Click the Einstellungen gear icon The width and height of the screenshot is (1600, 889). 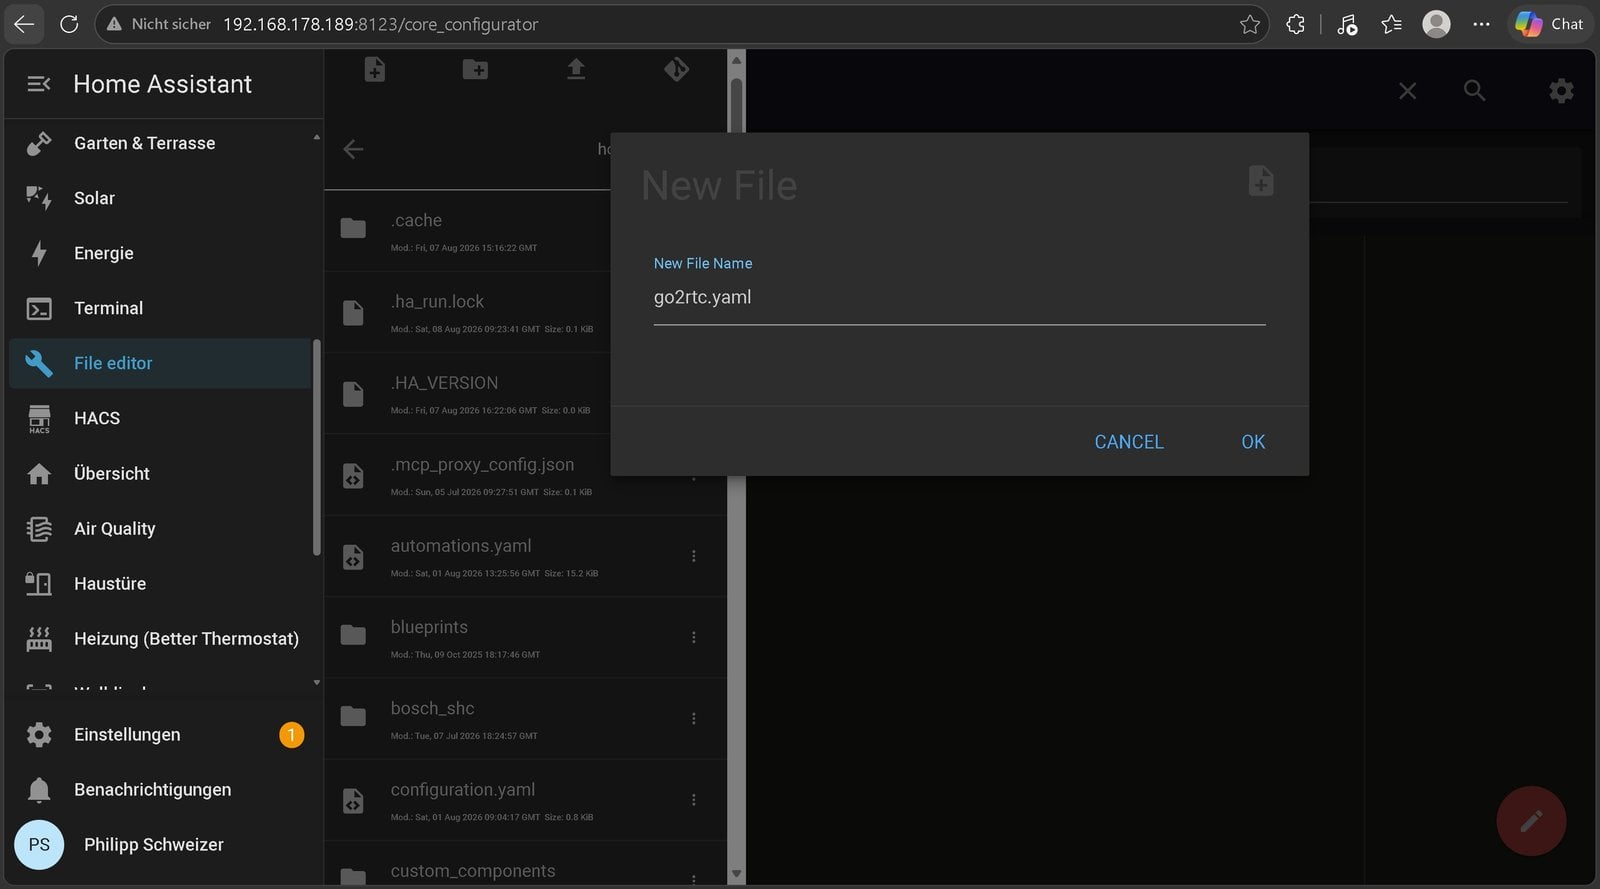[39, 734]
